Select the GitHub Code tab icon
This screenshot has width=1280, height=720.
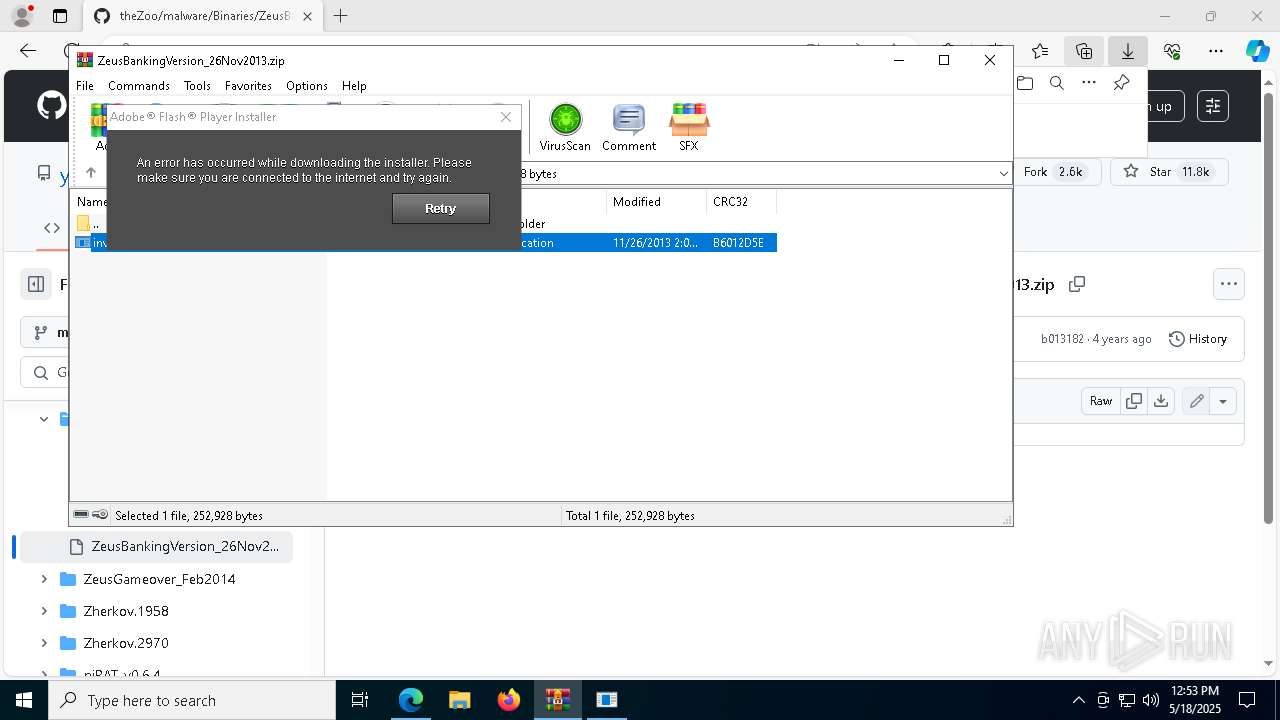click(x=52, y=228)
